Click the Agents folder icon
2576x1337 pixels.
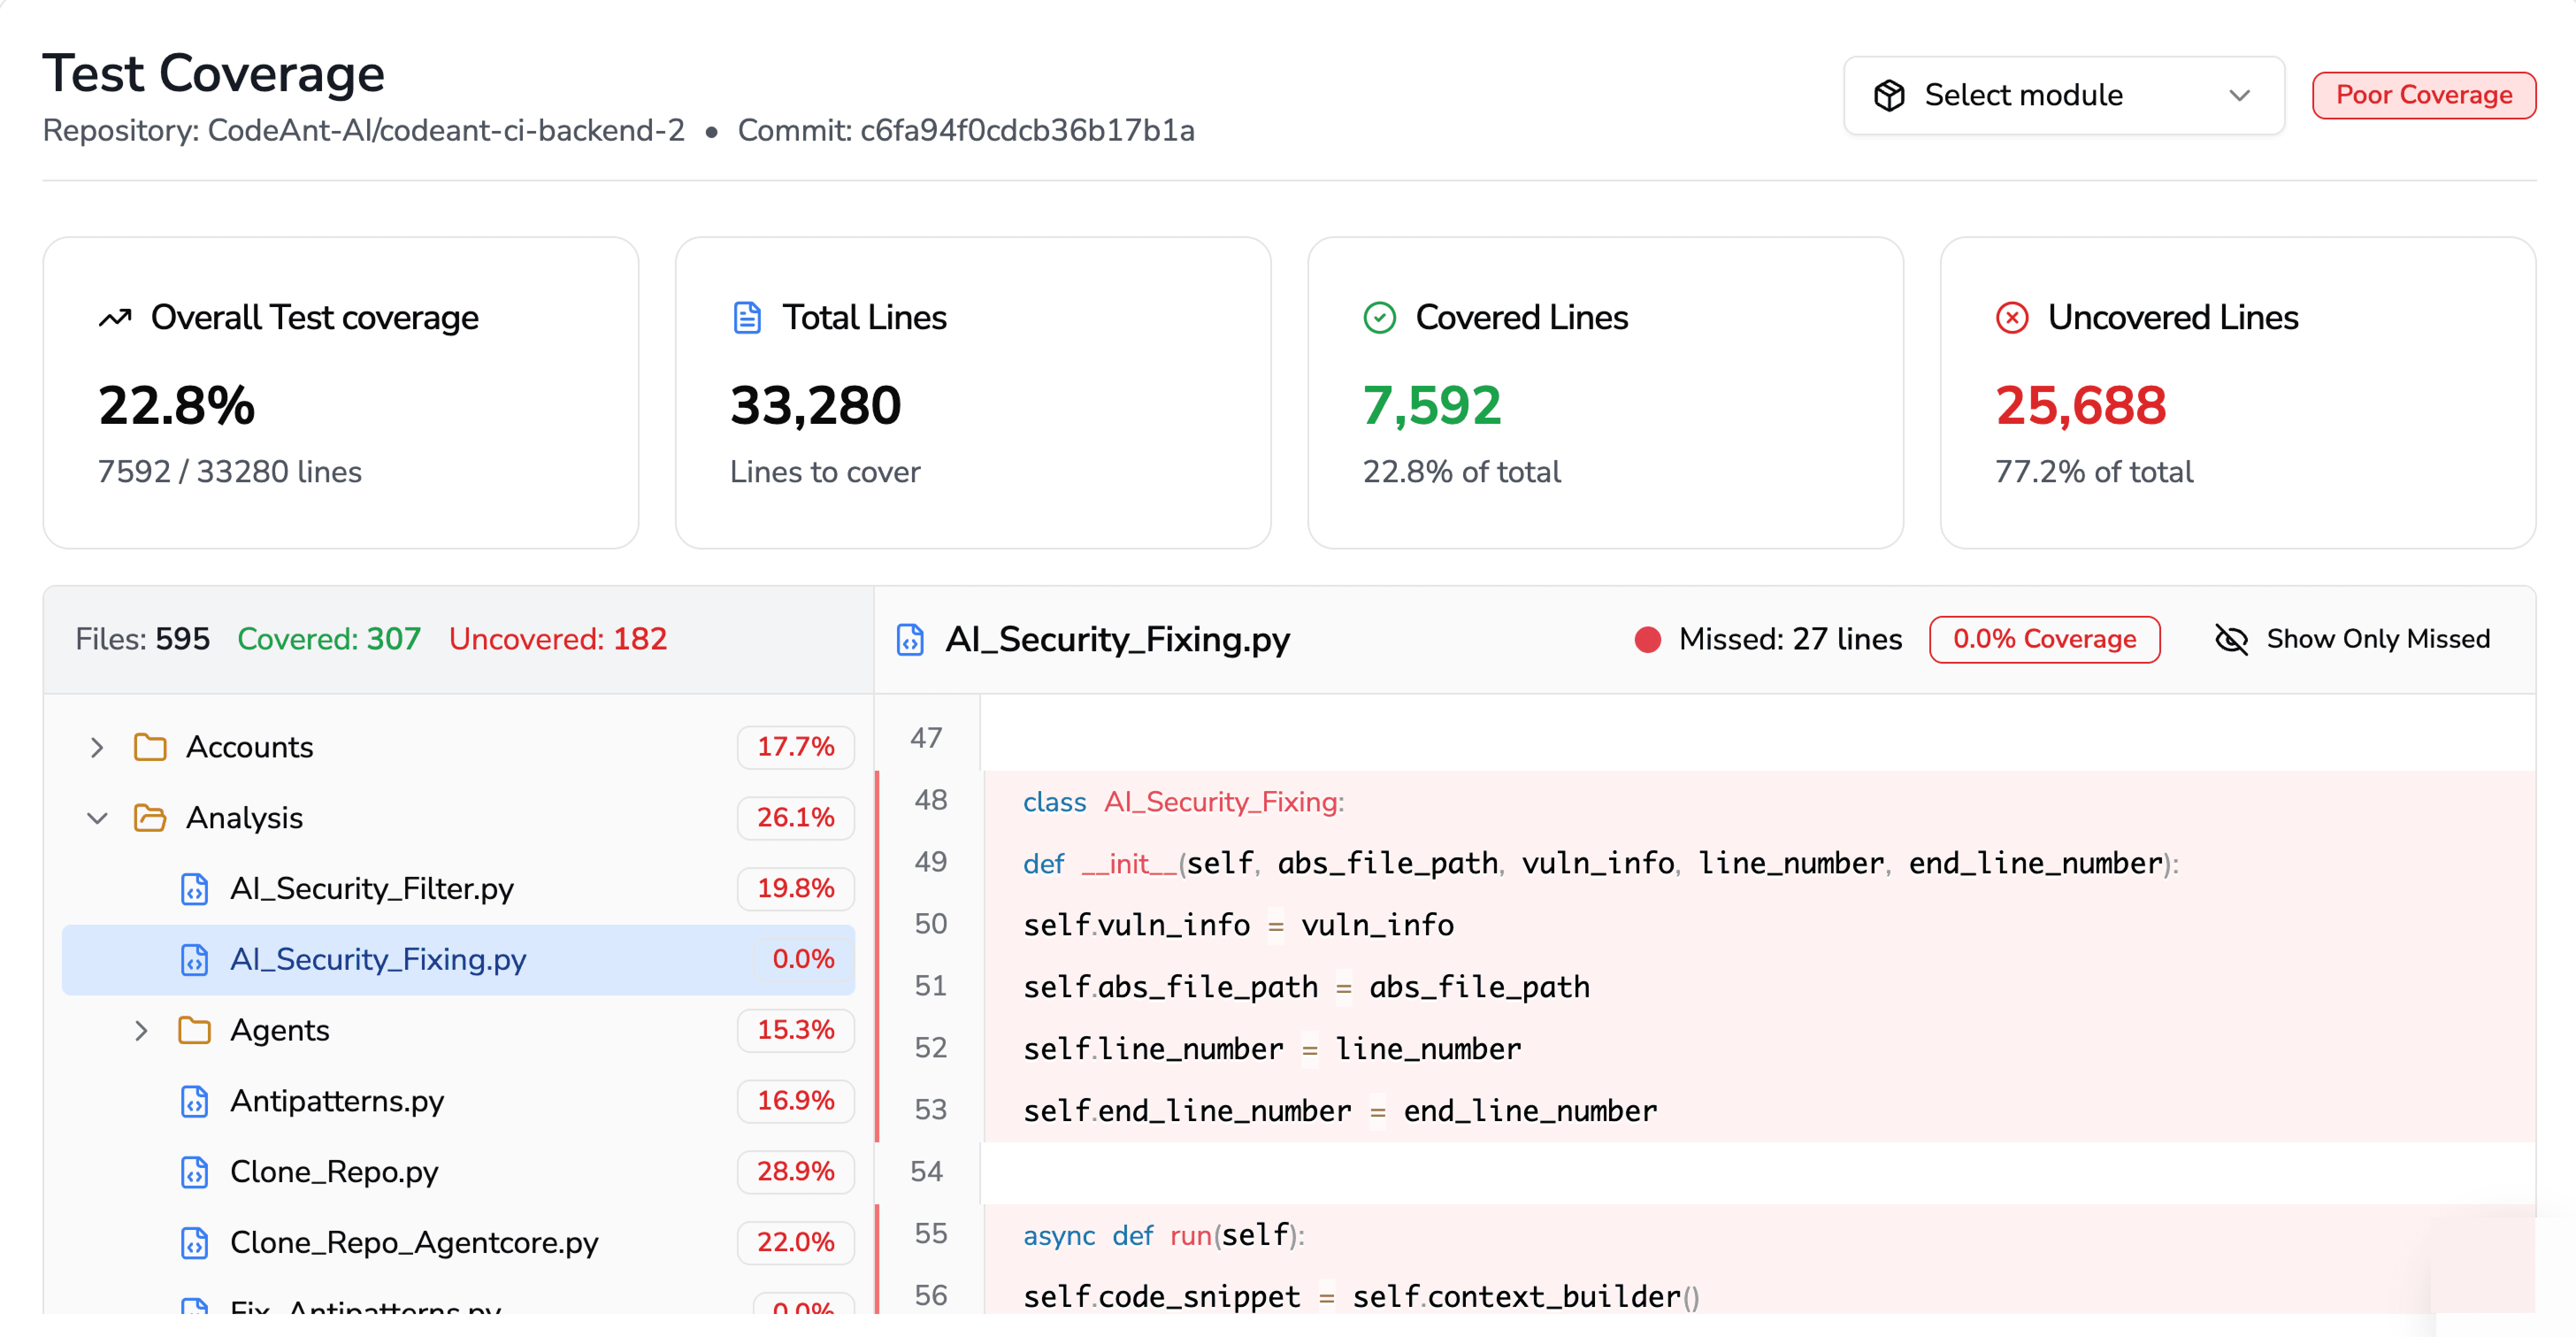[x=194, y=1030]
